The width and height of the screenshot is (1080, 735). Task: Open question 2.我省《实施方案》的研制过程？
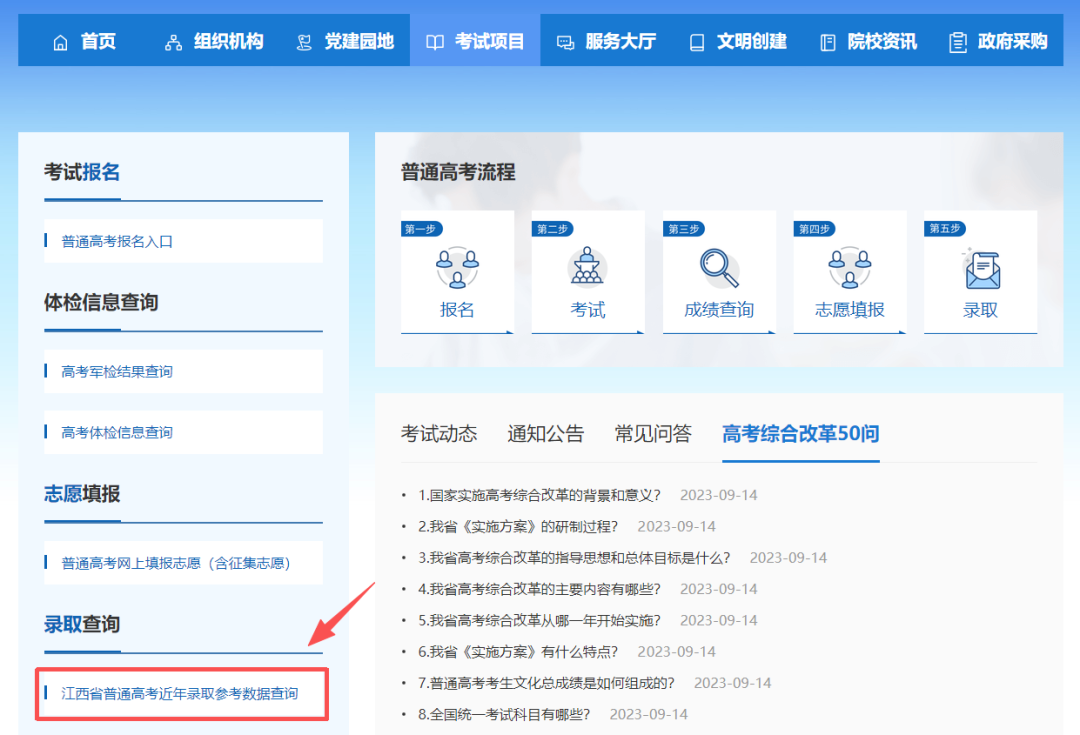pos(518,526)
